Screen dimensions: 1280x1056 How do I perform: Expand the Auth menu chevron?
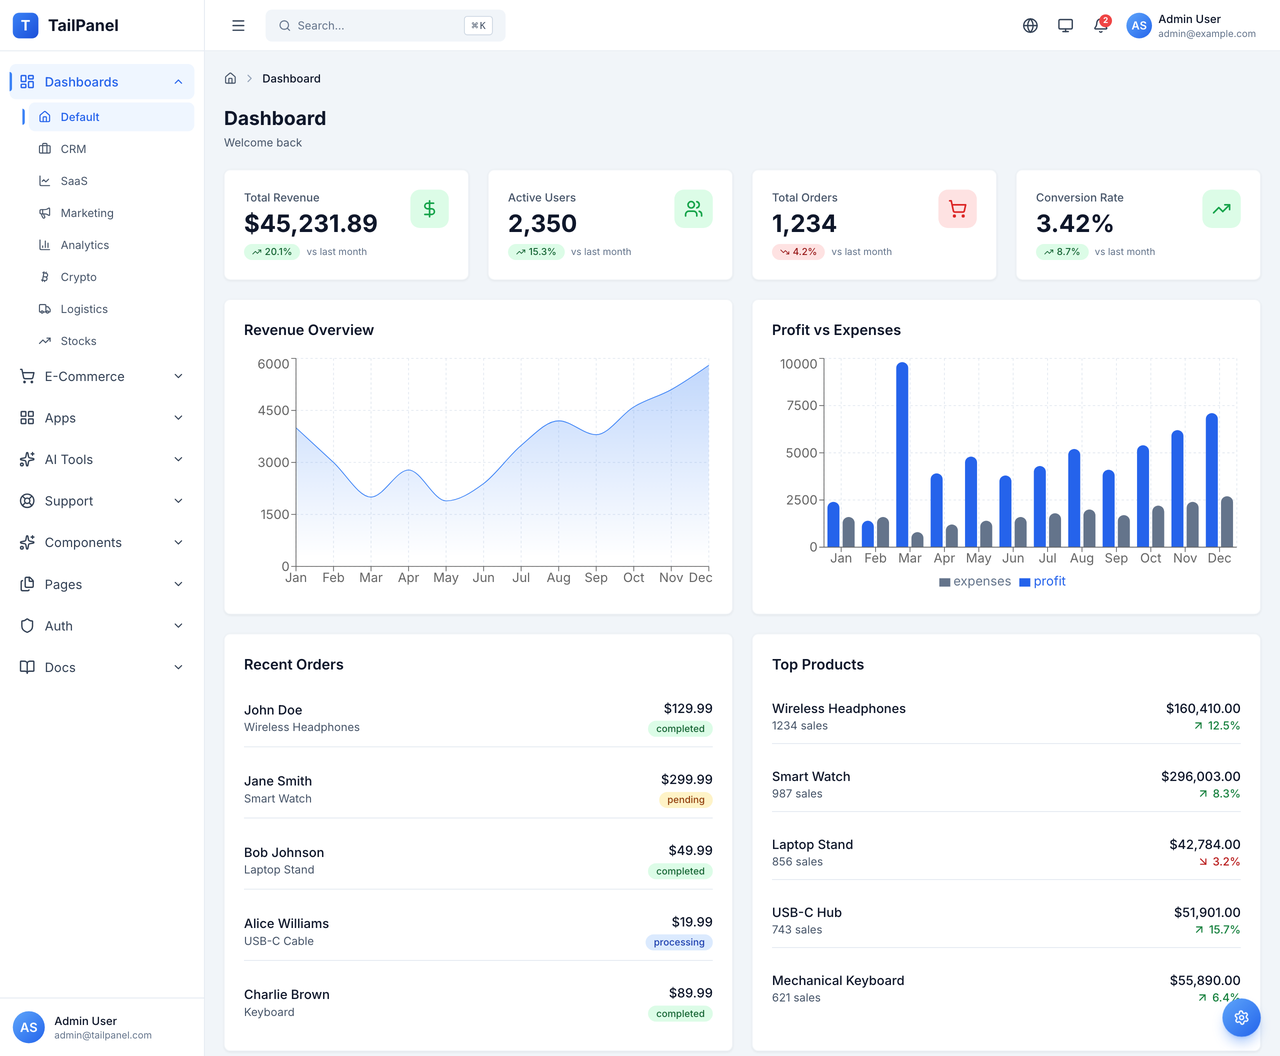[178, 626]
